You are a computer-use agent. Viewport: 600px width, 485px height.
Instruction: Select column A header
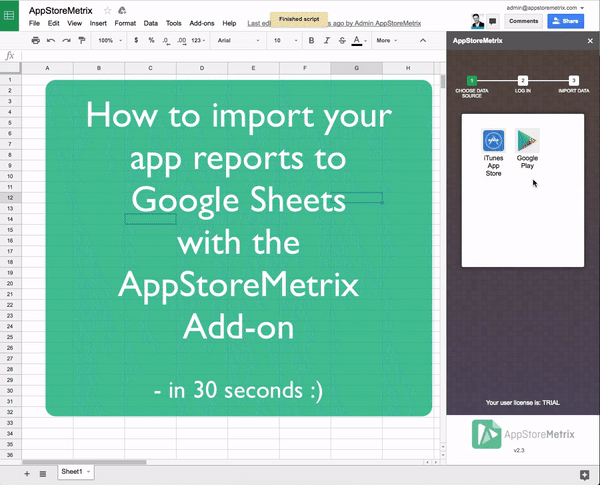(x=47, y=68)
